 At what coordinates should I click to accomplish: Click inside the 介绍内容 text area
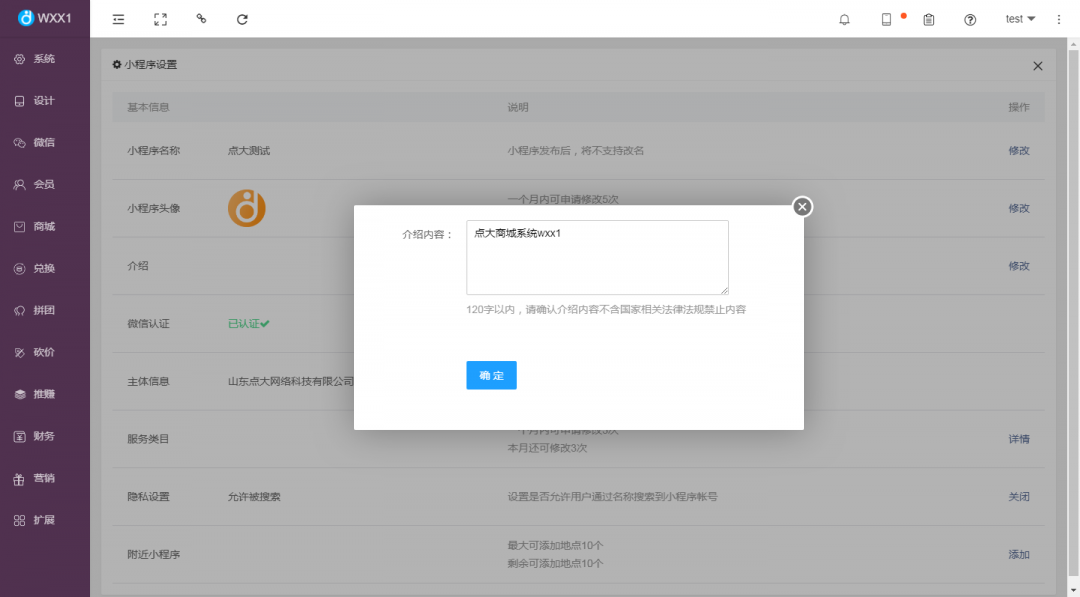[x=597, y=255]
